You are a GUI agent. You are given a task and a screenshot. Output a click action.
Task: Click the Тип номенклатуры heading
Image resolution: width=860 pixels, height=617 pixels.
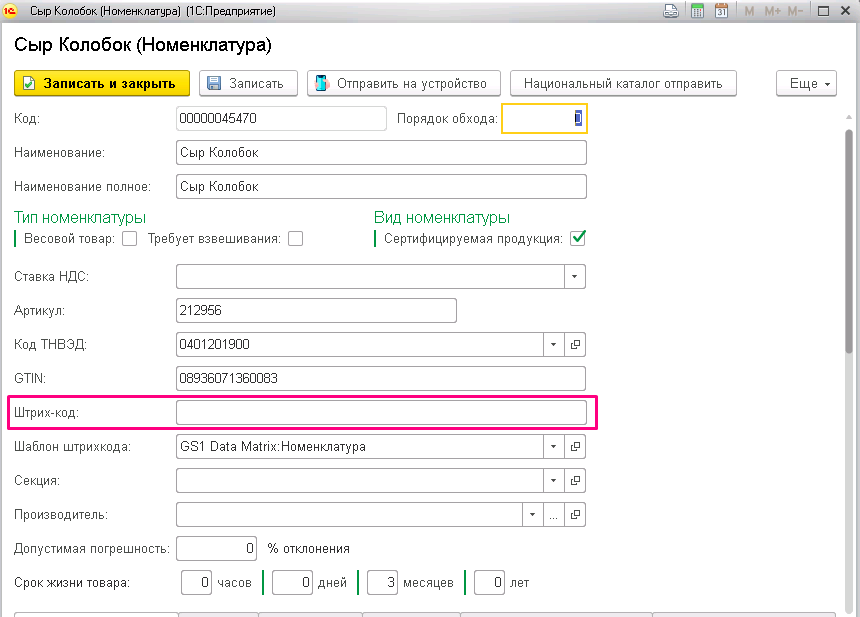point(80,218)
